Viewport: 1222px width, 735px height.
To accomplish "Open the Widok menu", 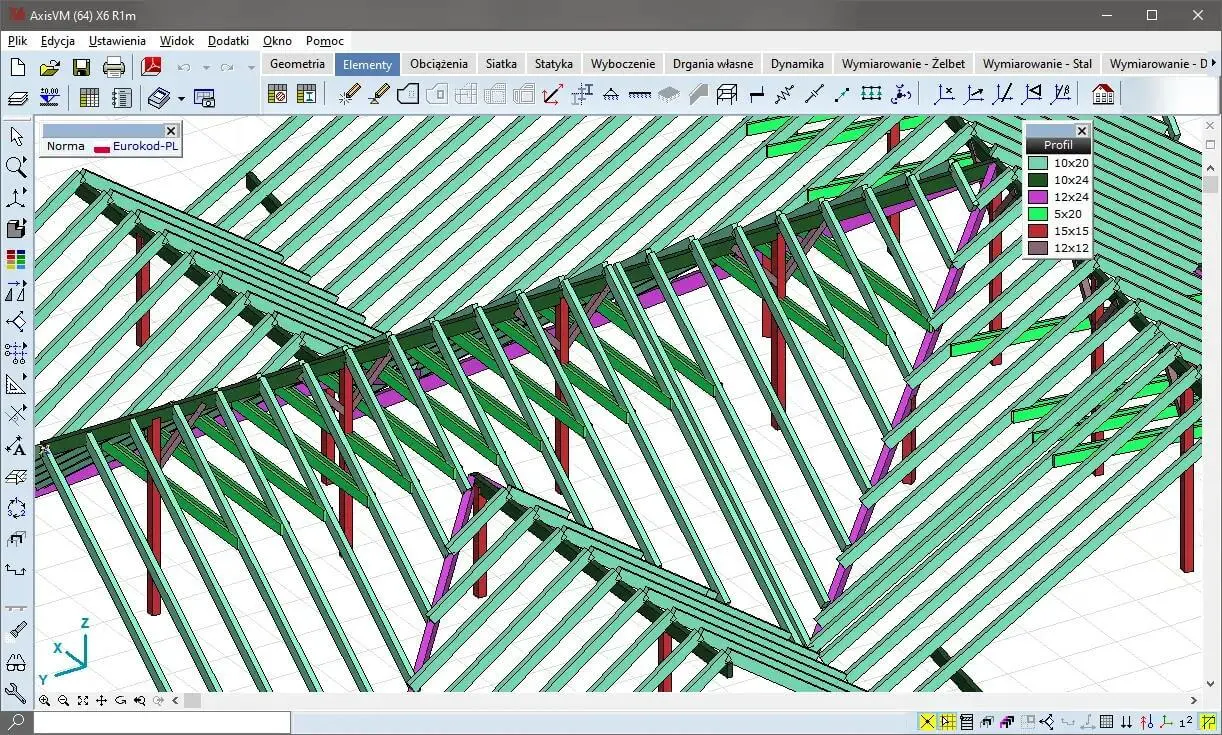I will coord(176,41).
